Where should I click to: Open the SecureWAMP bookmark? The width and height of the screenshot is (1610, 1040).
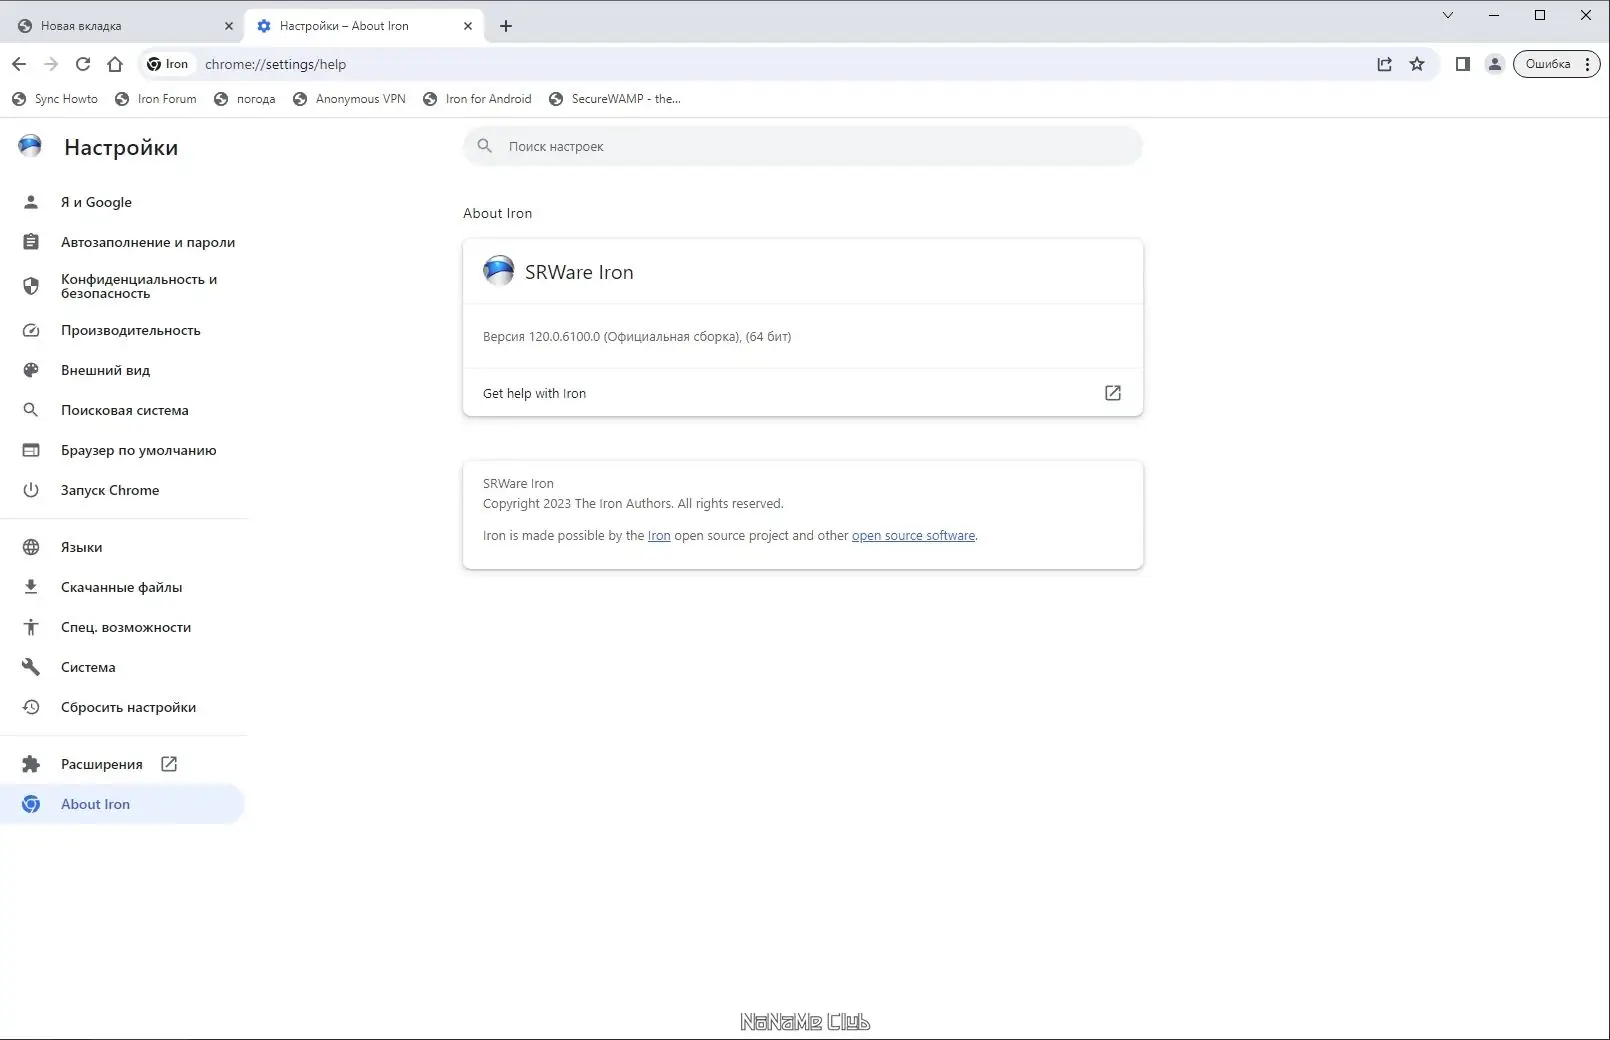point(614,99)
